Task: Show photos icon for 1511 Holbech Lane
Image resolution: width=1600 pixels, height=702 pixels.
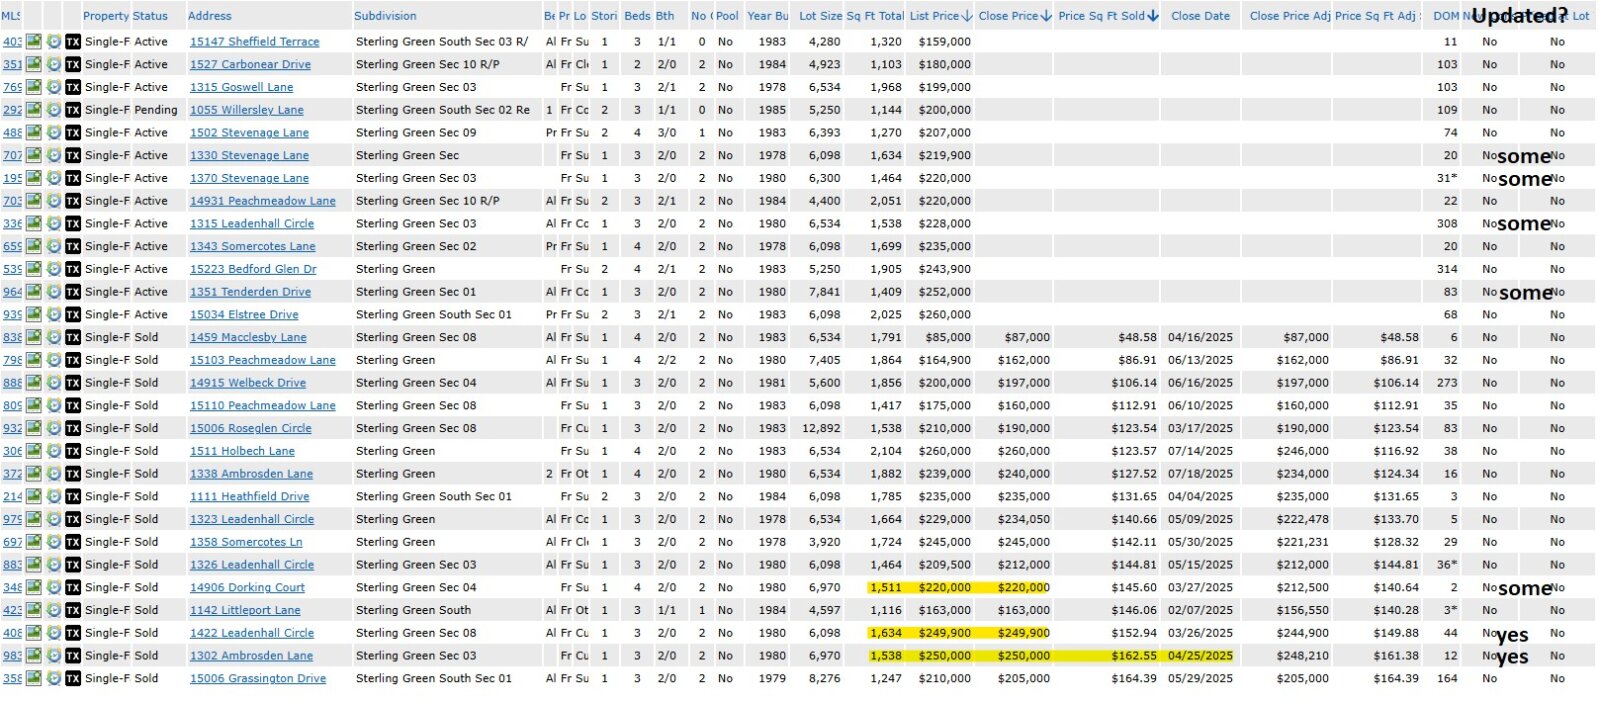Action: pos(33,451)
